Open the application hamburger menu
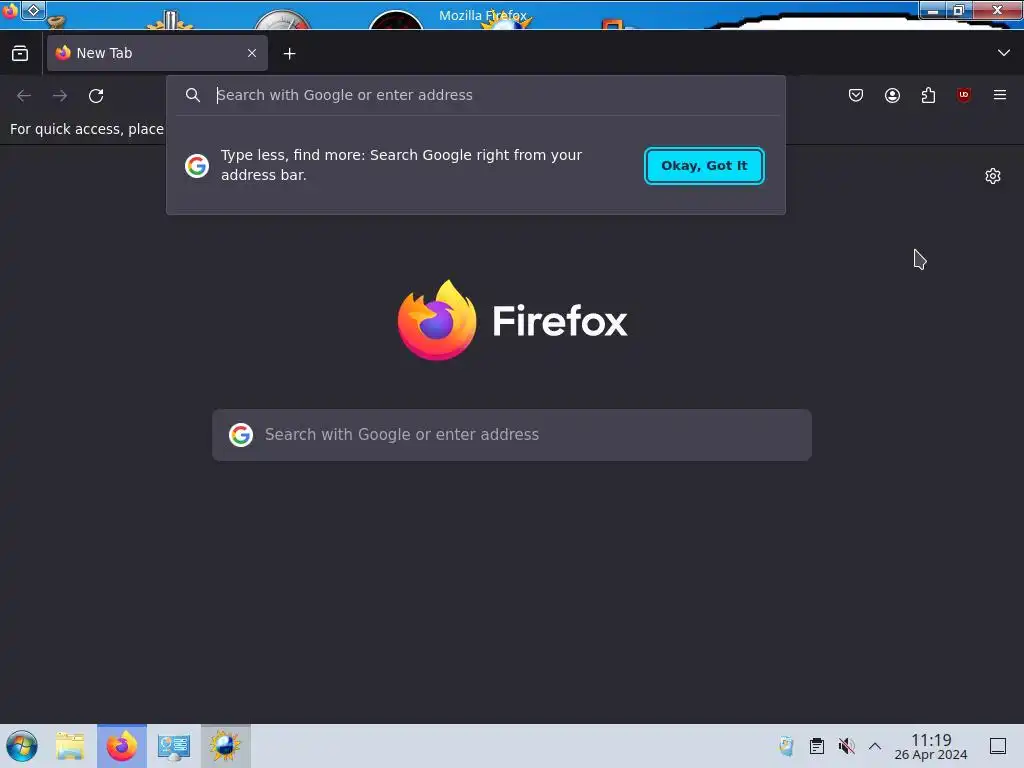Image resolution: width=1024 pixels, height=768 pixels. (1000, 95)
